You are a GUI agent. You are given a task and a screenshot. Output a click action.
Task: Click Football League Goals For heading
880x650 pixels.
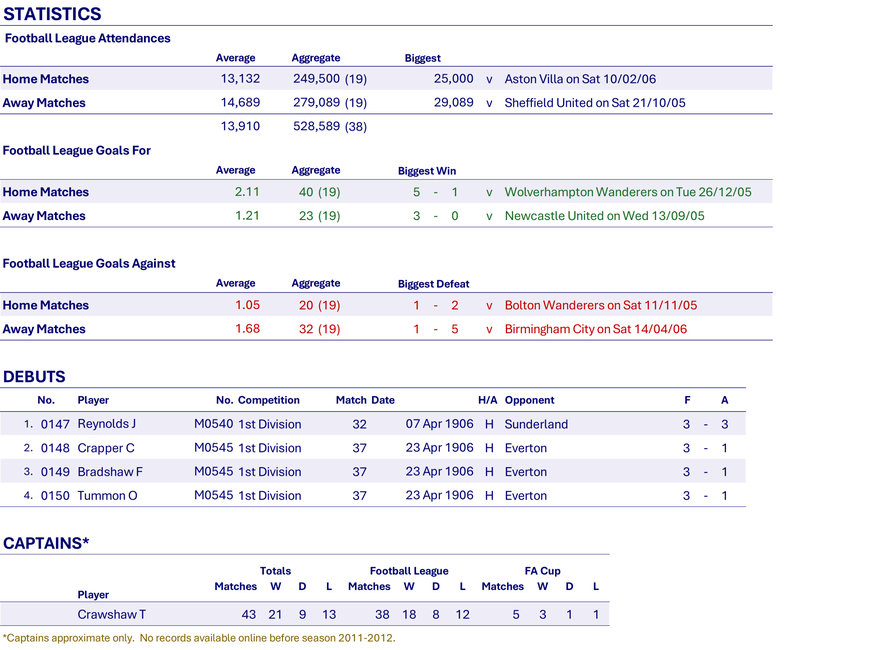77,150
